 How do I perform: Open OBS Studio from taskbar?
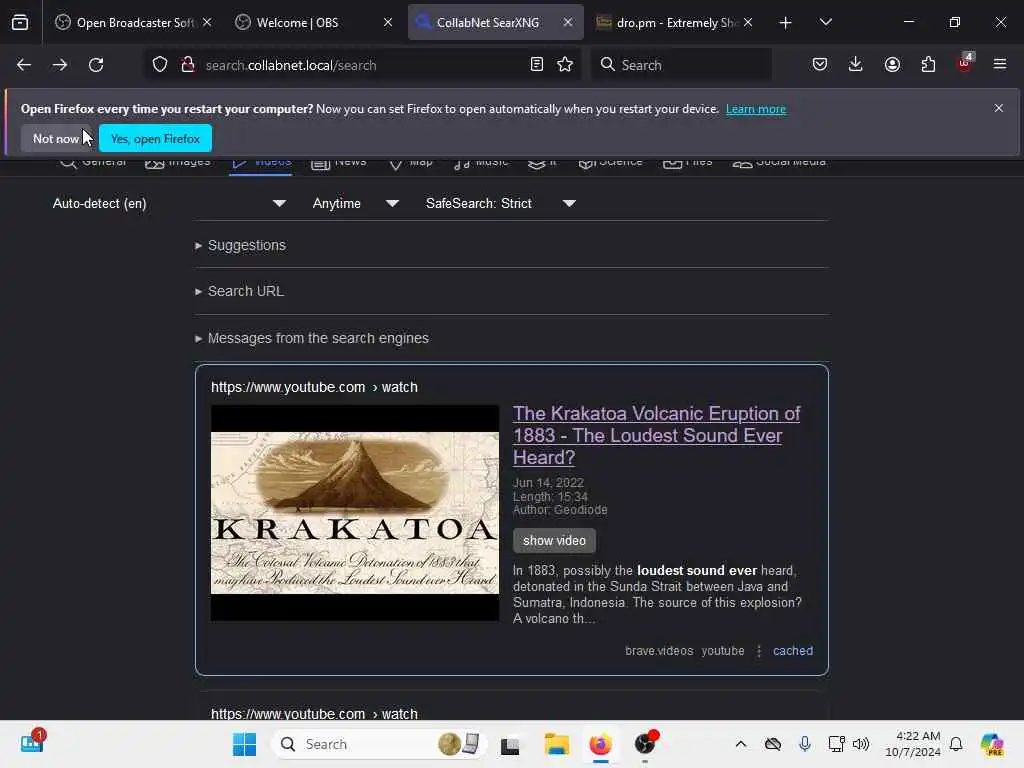[x=645, y=744]
